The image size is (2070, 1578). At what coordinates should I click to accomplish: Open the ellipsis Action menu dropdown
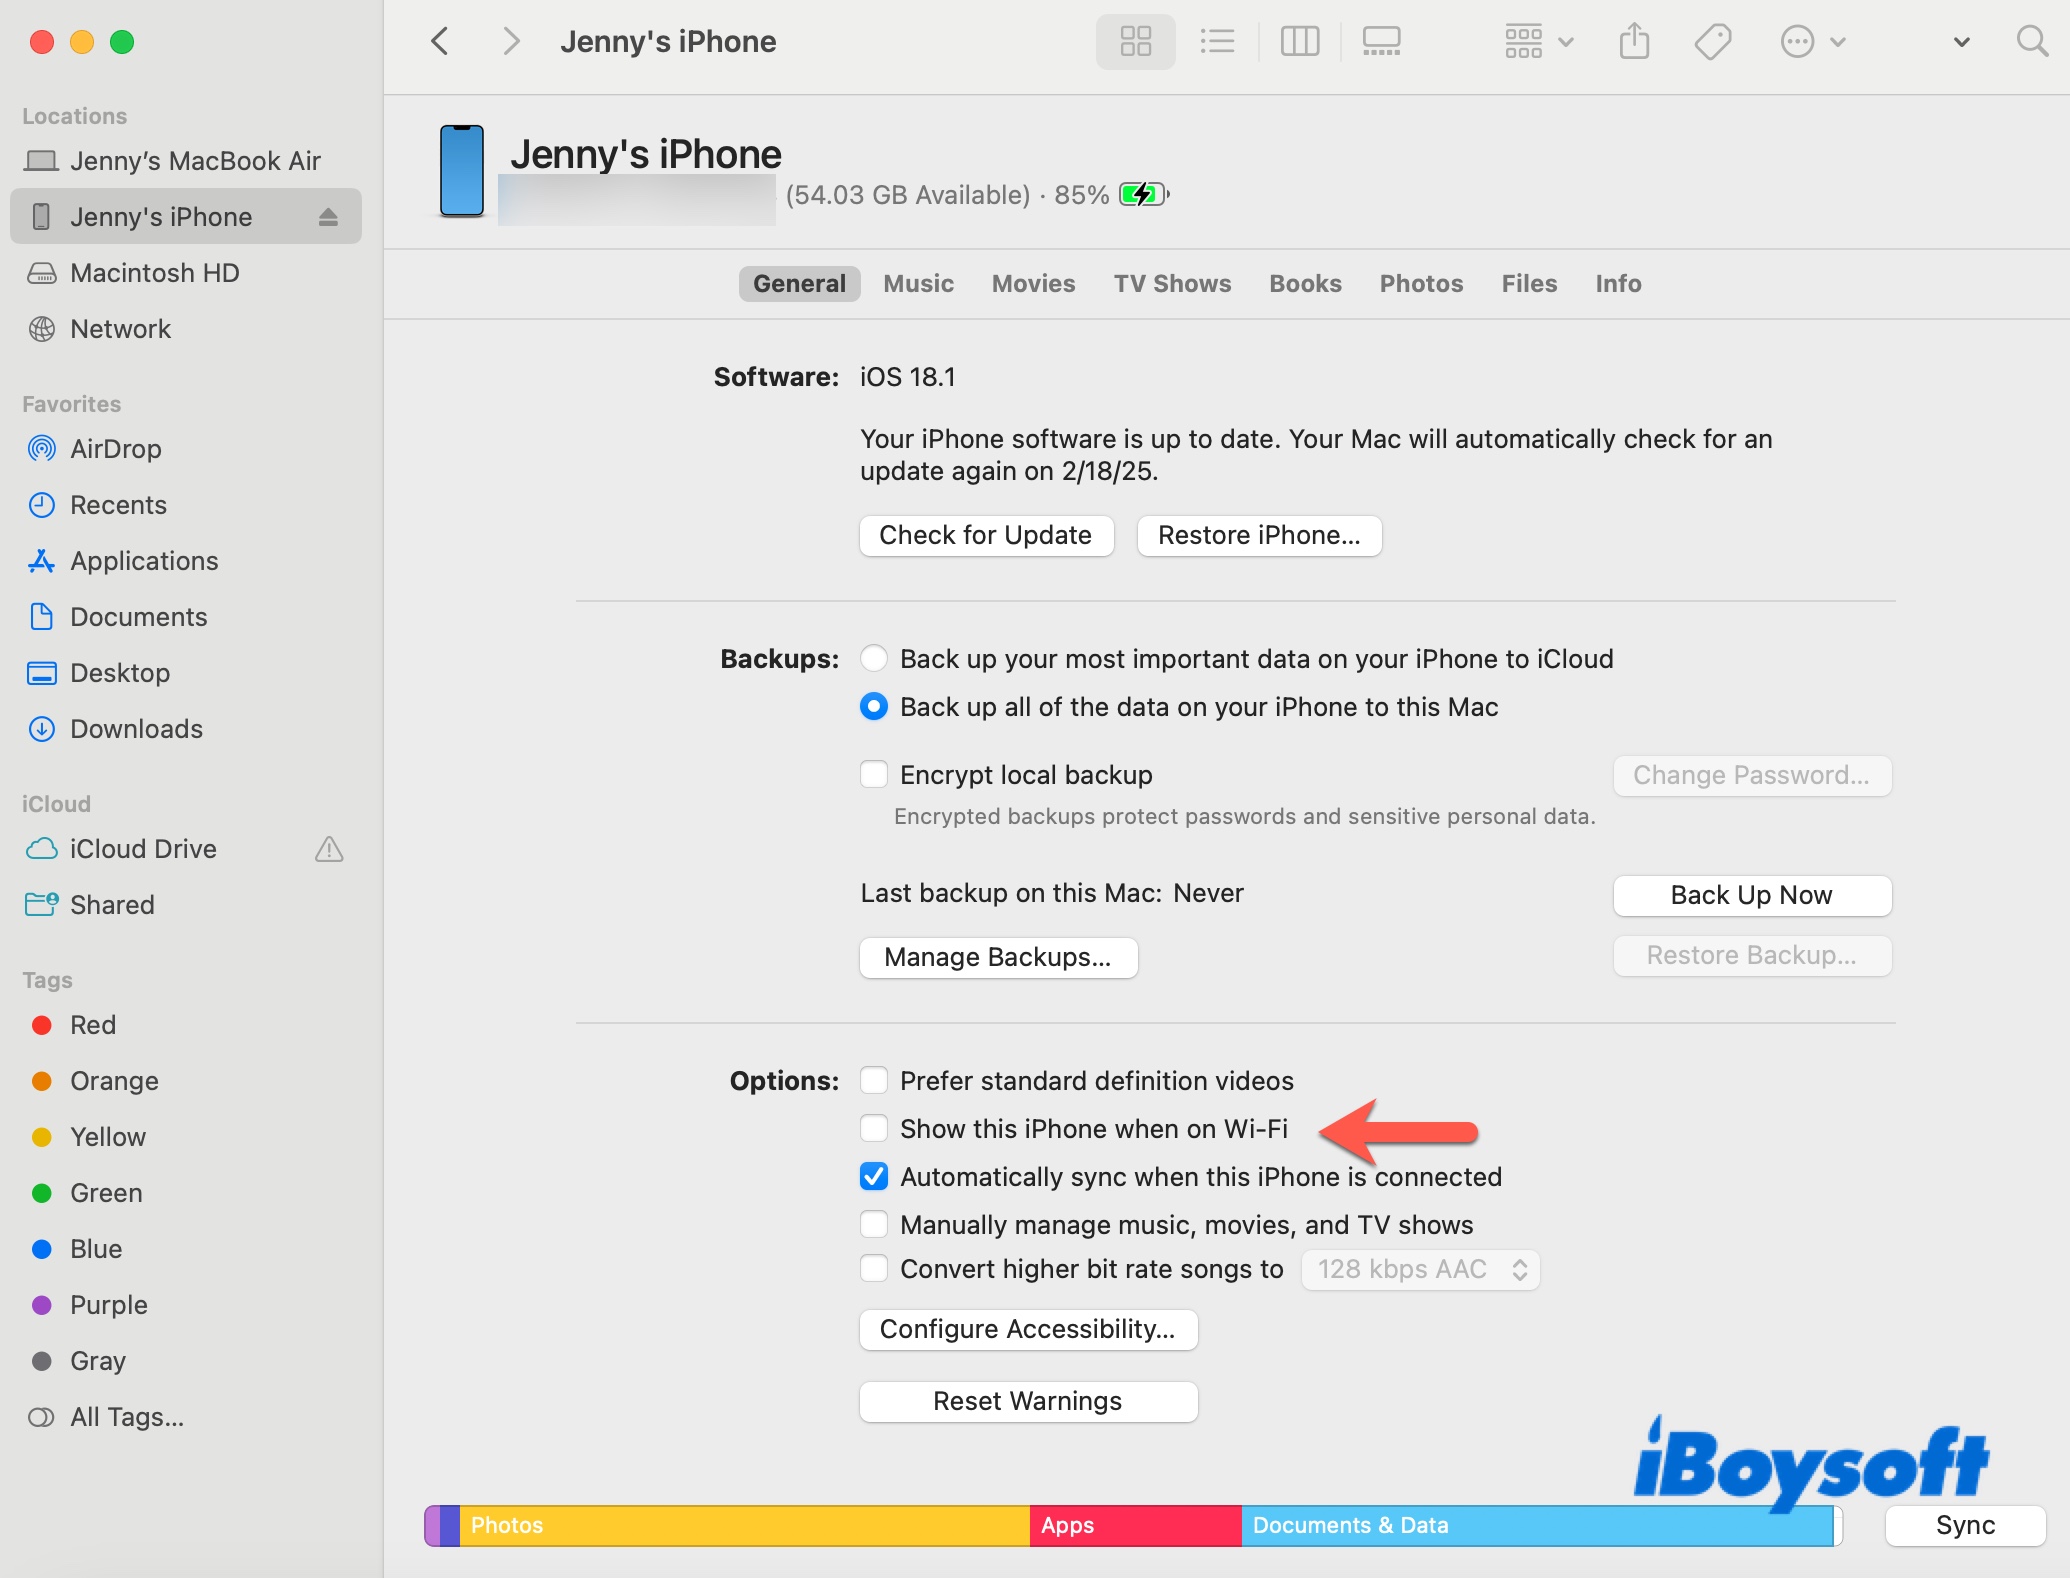click(x=1813, y=41)
